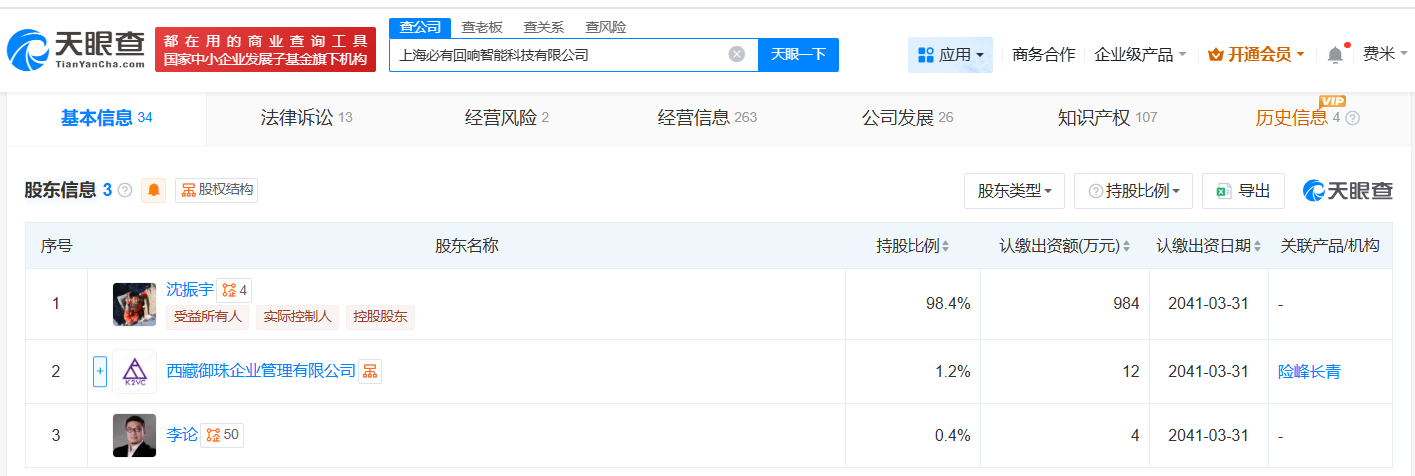Click the orange shareholder alert bell
Image resolution: width=1415 pixels, height=476 pixels.
(x=154, y=190)
